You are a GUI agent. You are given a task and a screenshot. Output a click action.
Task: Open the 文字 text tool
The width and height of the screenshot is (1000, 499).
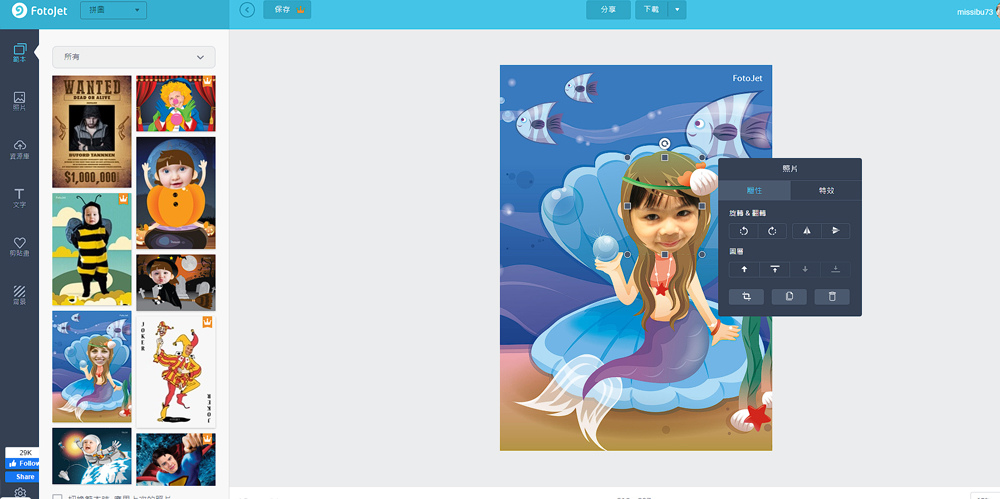click(x=19, y=198)
